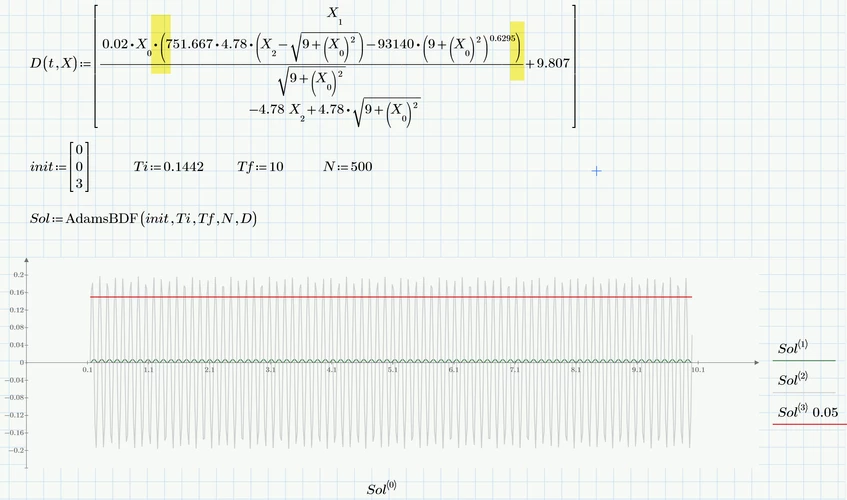Select the 0.6295 exponent value
The height and width of the screenshot is (500, 847).
(502, 39)
